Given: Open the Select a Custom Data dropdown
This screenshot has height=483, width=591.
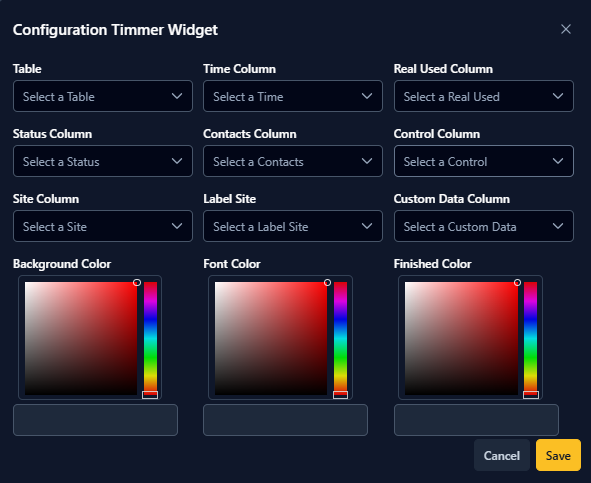Looking at the screenshot, I should [484, 226].
